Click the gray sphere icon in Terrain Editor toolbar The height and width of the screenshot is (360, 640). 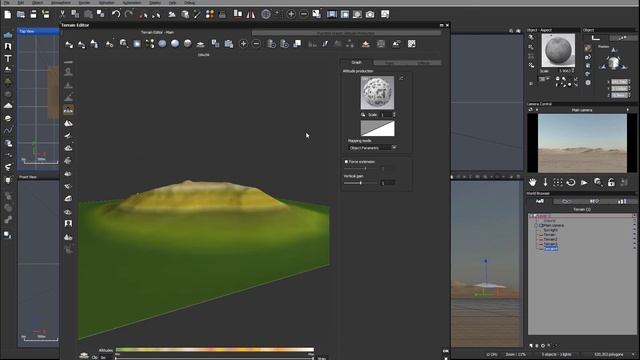[188, 43]
